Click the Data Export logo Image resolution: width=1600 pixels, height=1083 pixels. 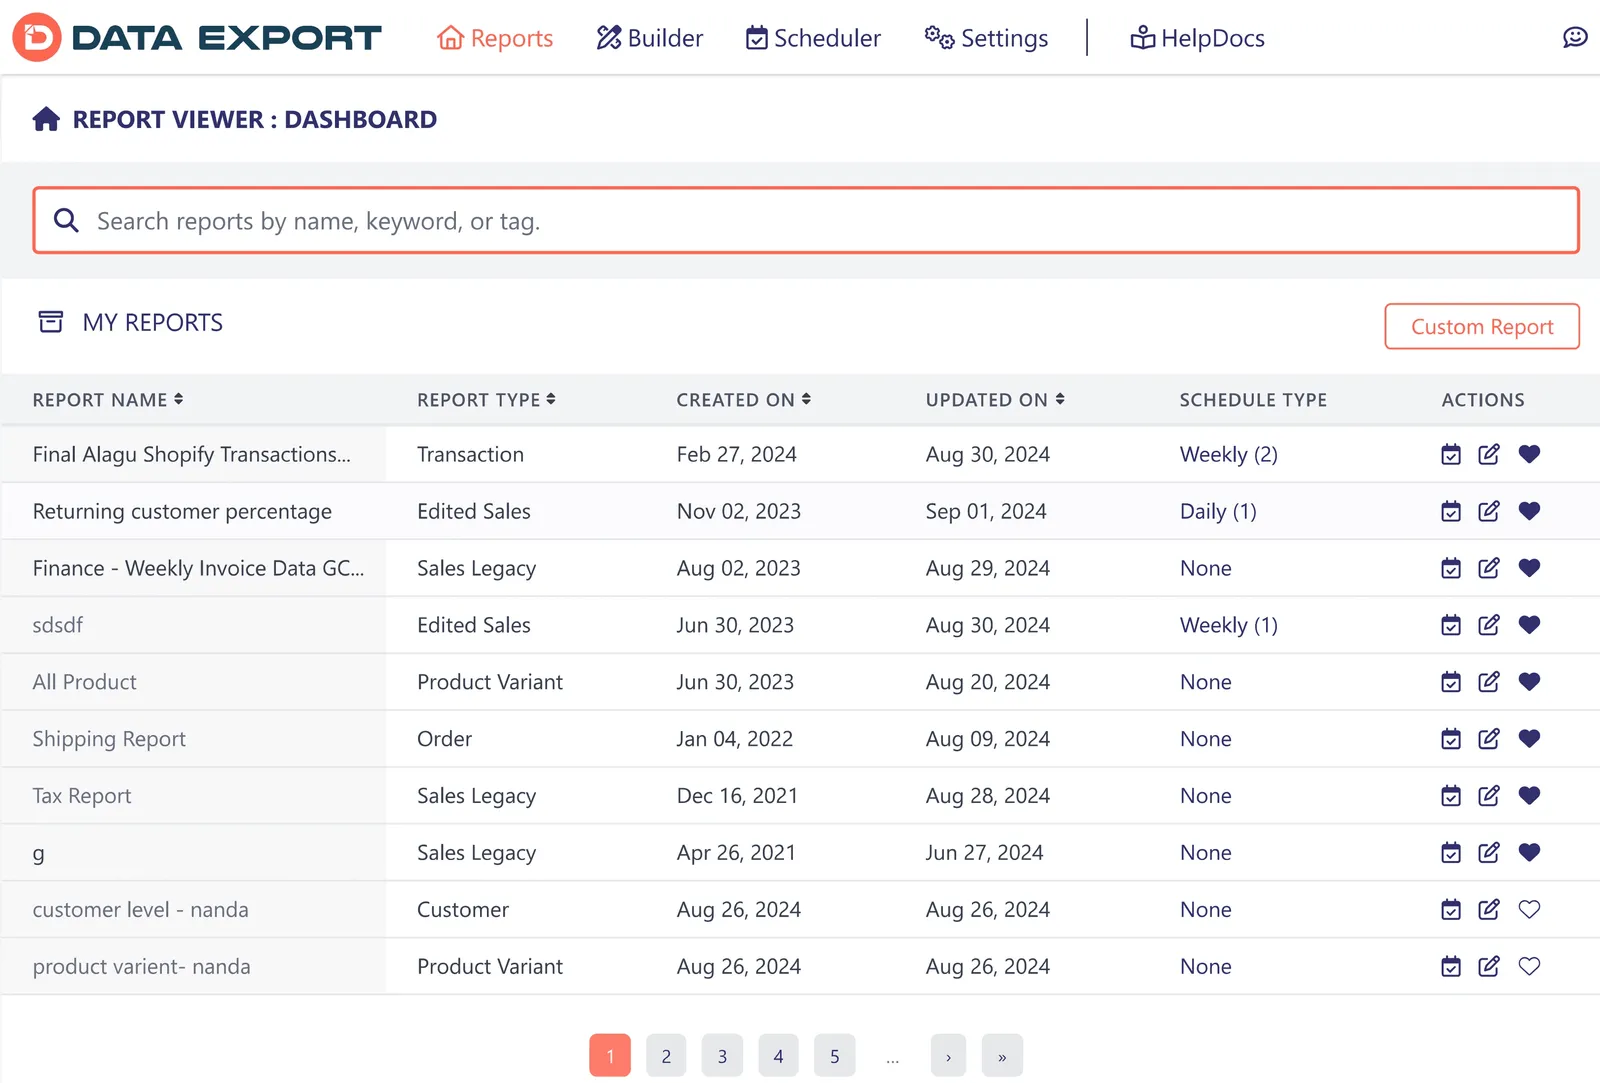[197, 38]
